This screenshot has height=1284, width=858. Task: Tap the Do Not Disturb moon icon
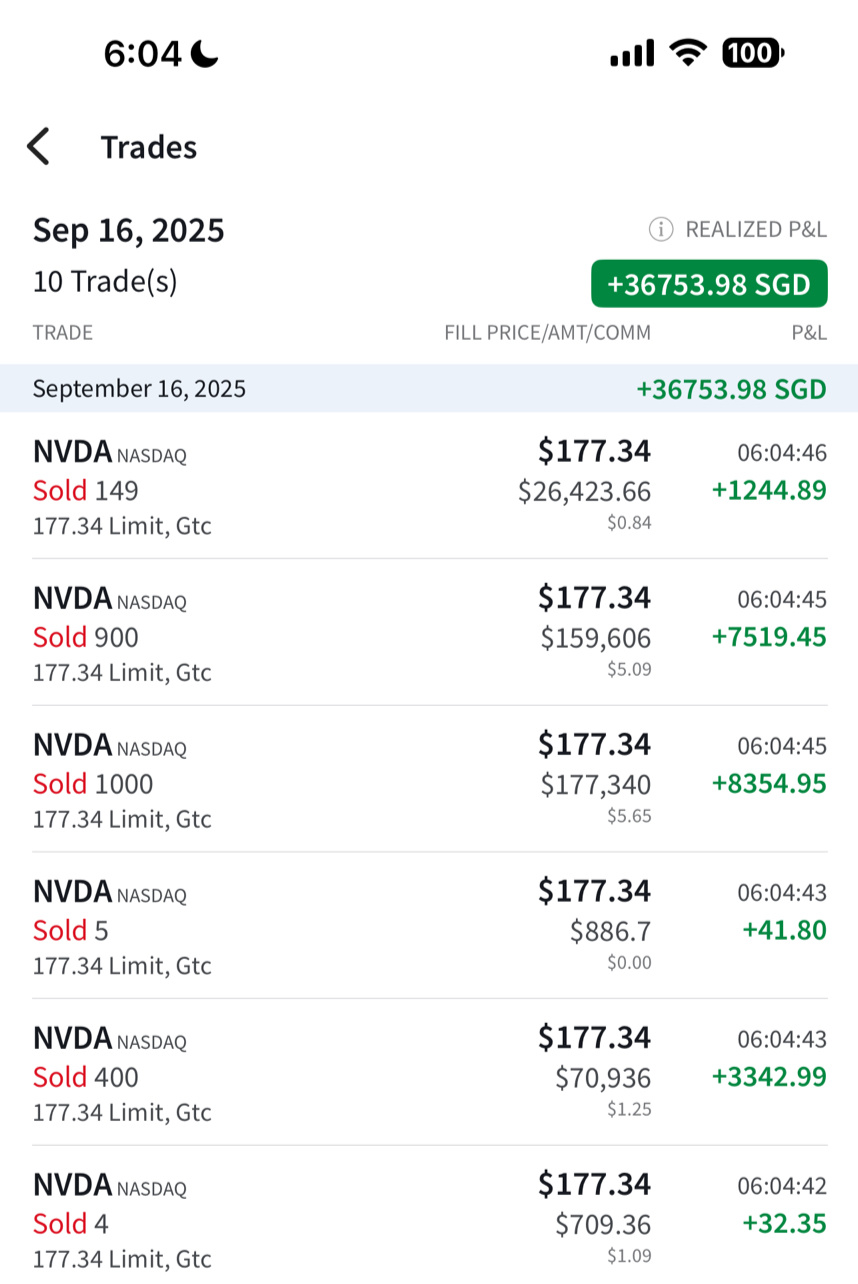[x=205, y=54]
